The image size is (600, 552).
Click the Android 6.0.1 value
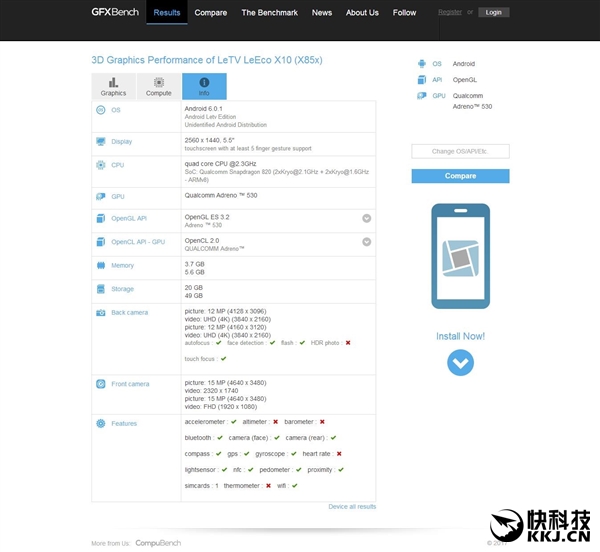click(204, 109)
